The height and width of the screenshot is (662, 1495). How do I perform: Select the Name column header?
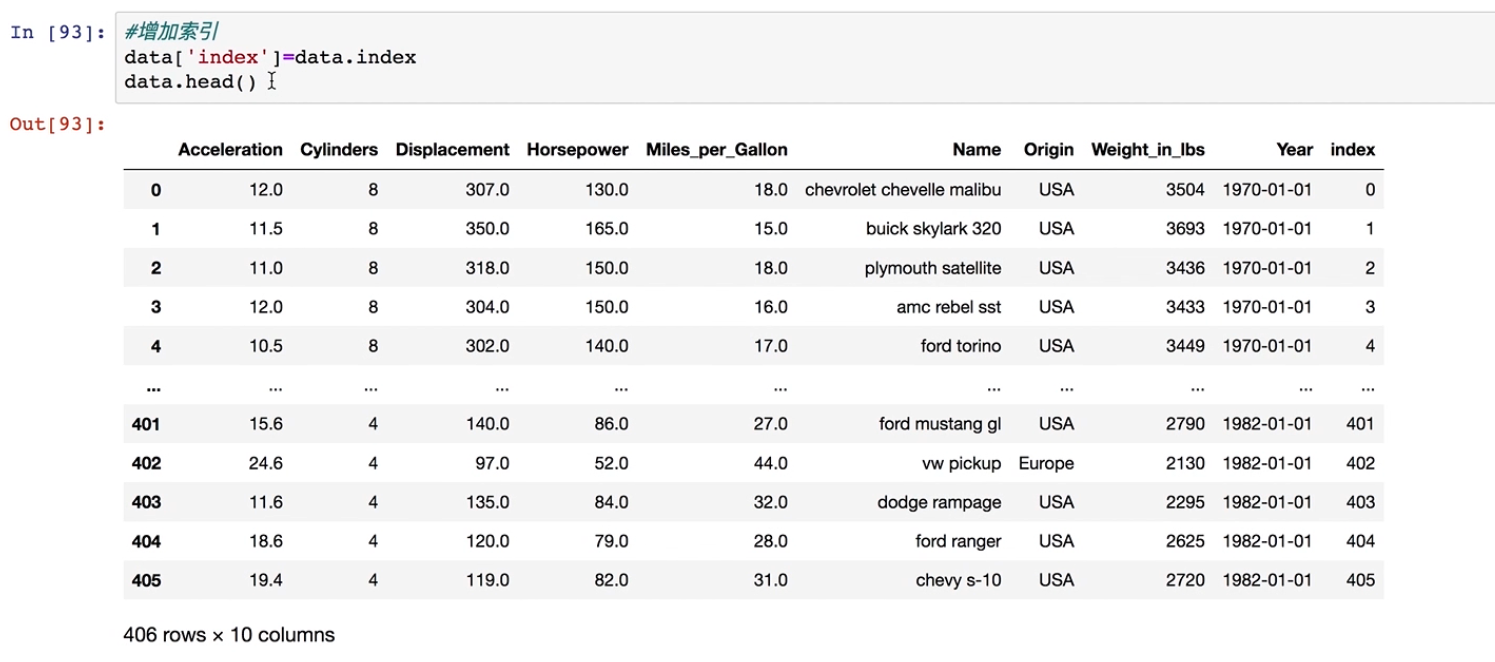tap(976, 150)
